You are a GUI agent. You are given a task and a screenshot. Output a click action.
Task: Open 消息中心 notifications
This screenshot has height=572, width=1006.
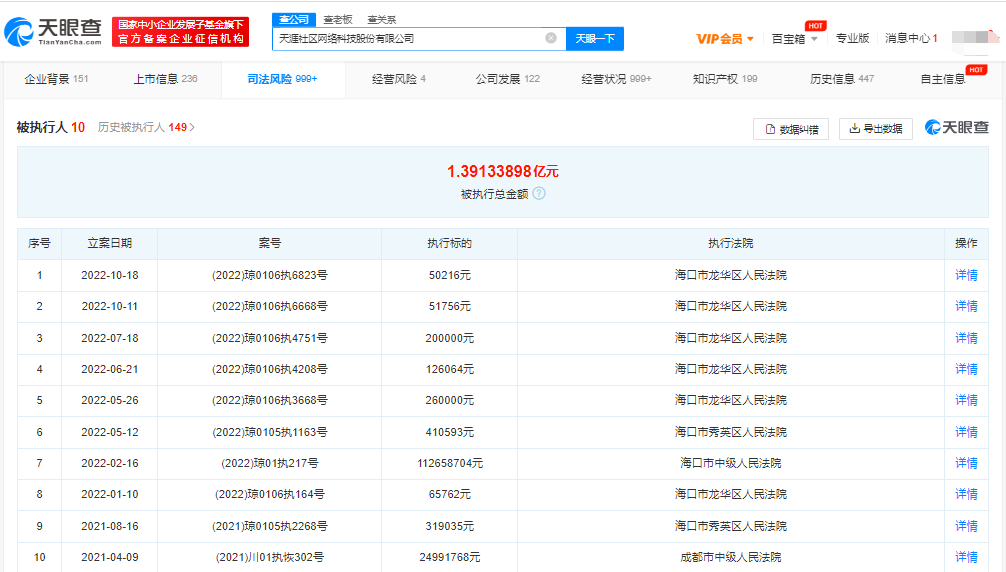[911, 39]
